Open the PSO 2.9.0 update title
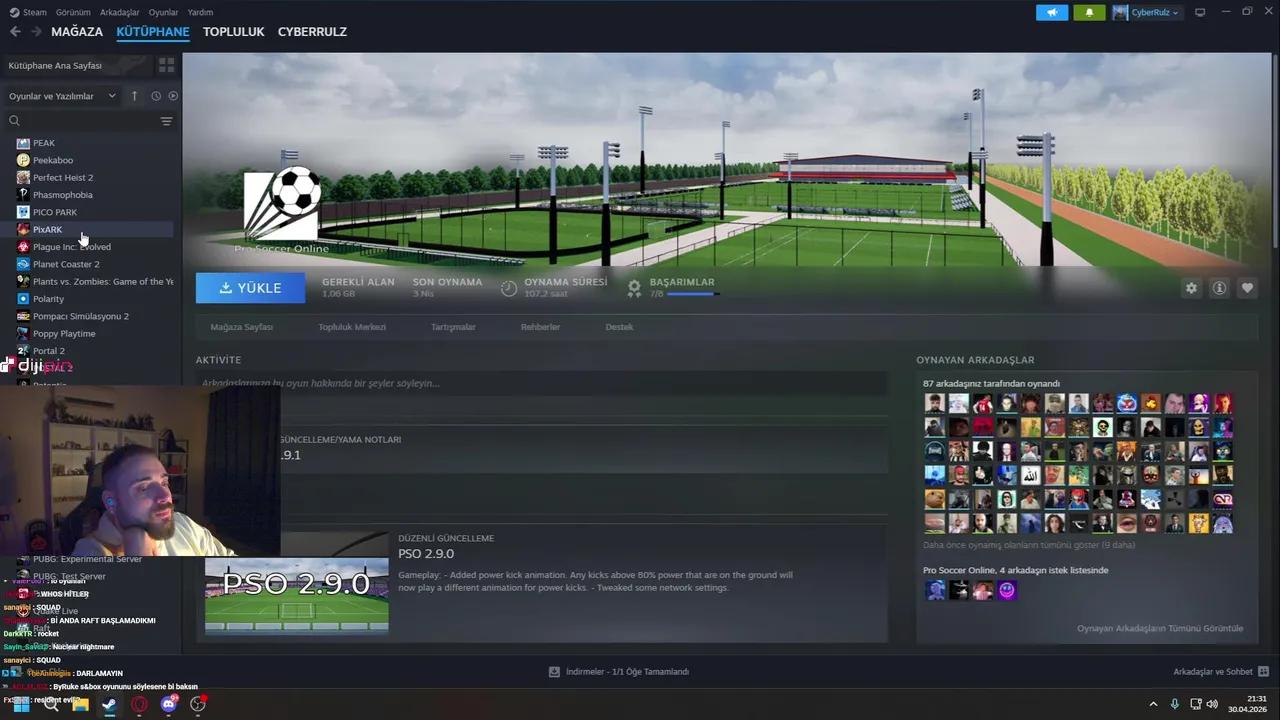Screen dimensions: 1280x720 click(426, 554)
